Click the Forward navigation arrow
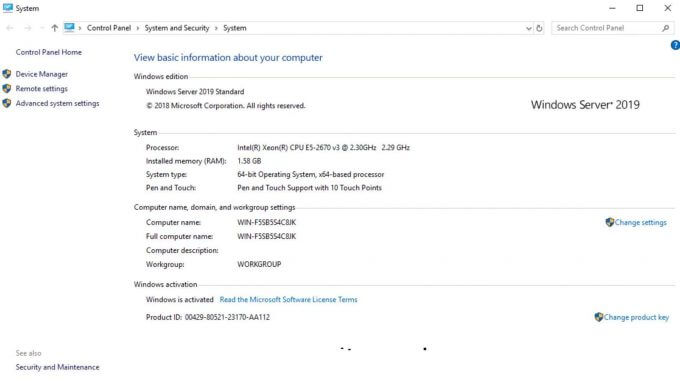This screenshot has height=383, width=680. click(28, 28)
